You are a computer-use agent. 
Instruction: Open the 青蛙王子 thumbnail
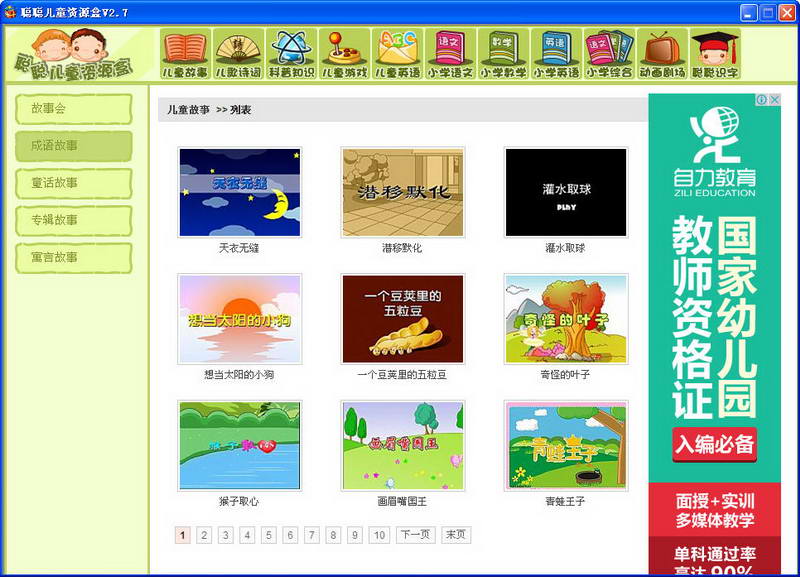(x=566, y=446)
